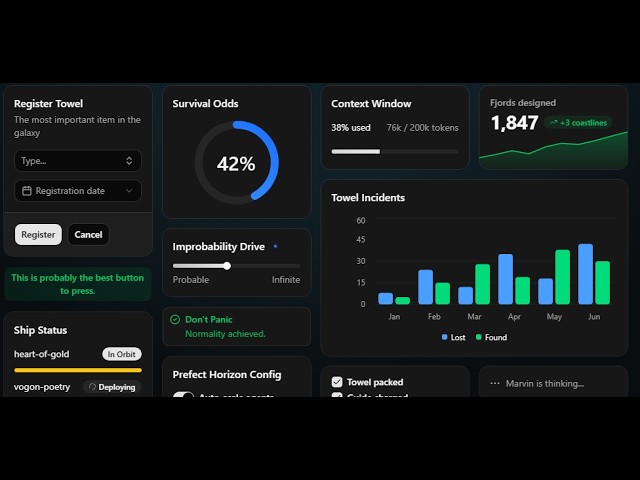Click the Fjords designed sparkline chart
Screen dimensions: 640x480
point(553,150)
